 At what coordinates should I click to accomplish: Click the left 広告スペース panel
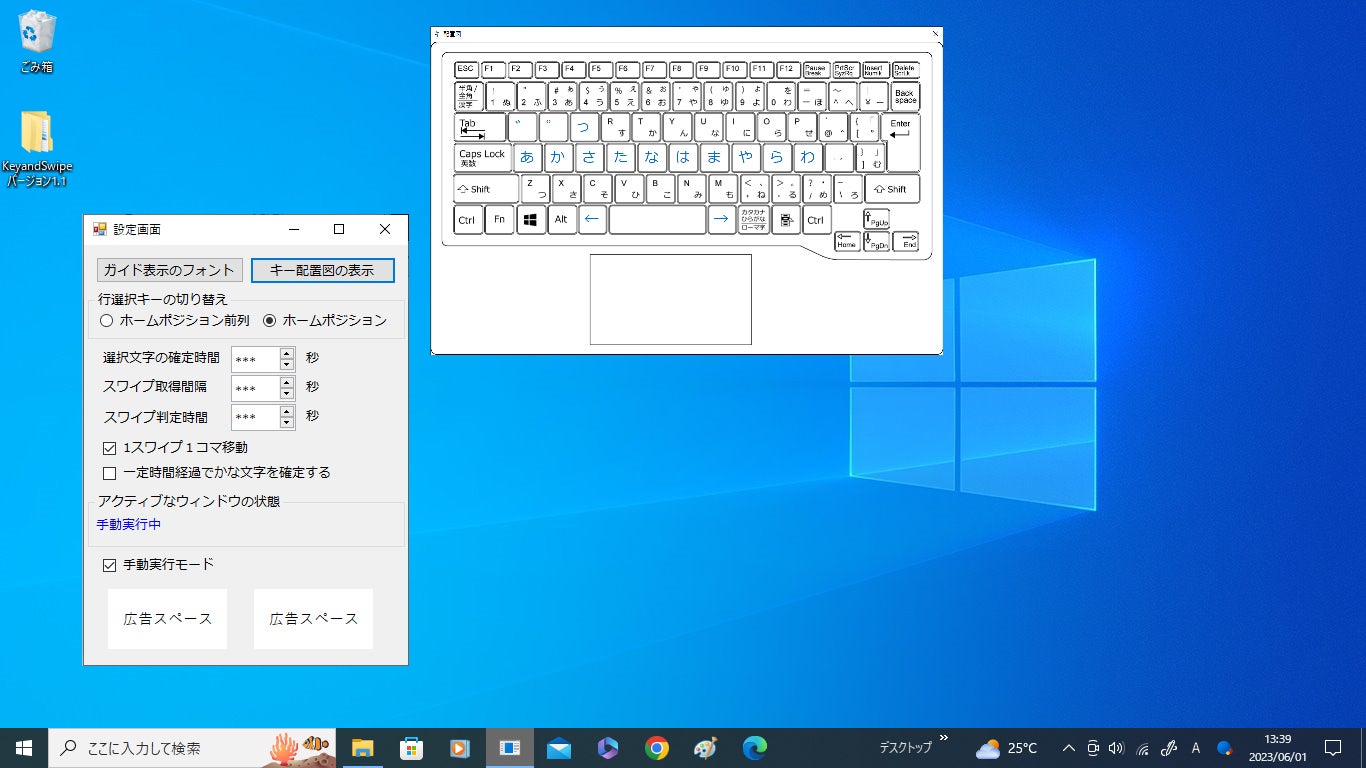point(168,619)
